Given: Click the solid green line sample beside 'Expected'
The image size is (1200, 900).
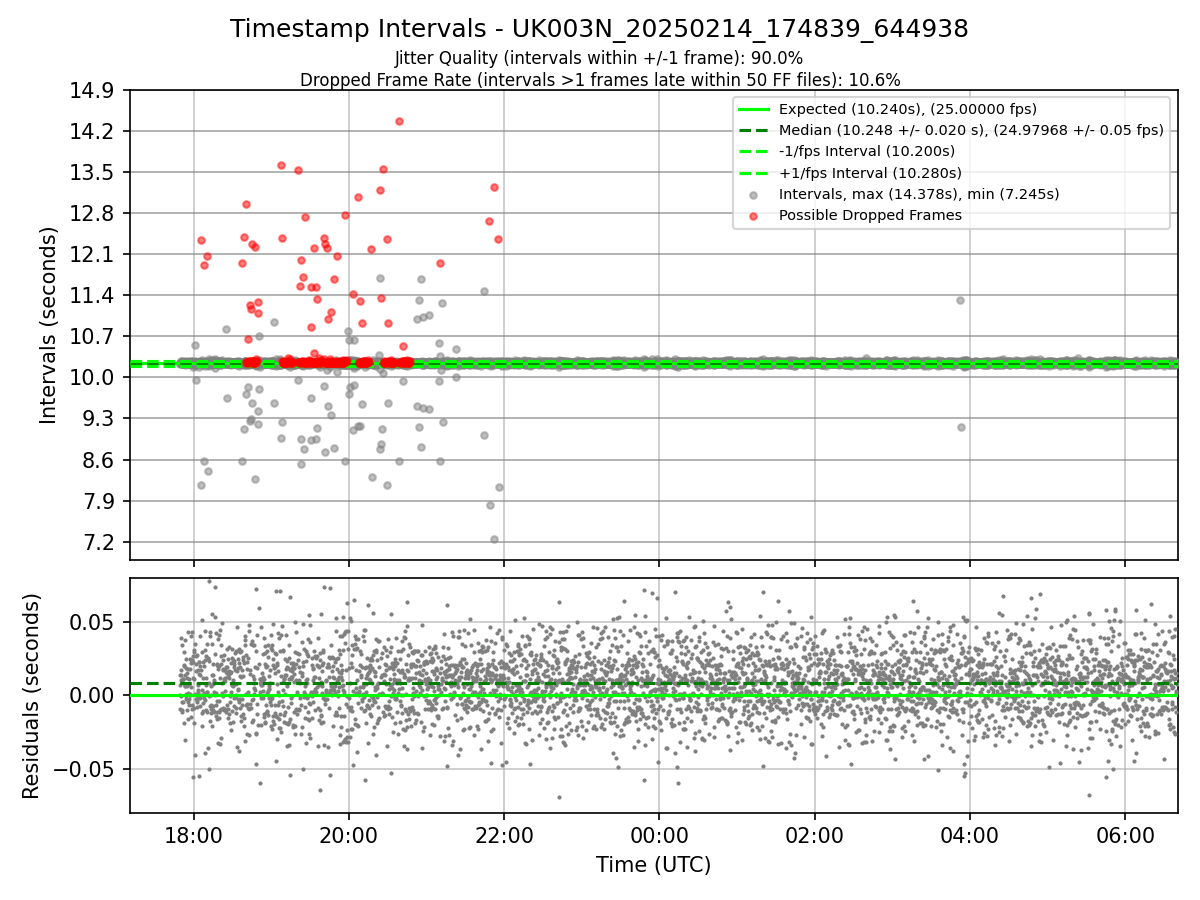Looking at the screenshot, I should coord(753,109).
